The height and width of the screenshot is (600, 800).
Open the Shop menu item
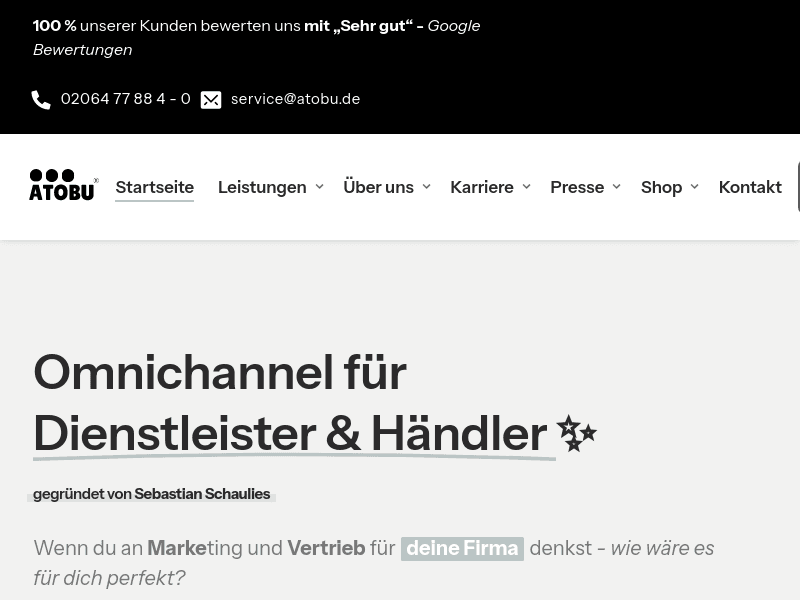[661, 187]
